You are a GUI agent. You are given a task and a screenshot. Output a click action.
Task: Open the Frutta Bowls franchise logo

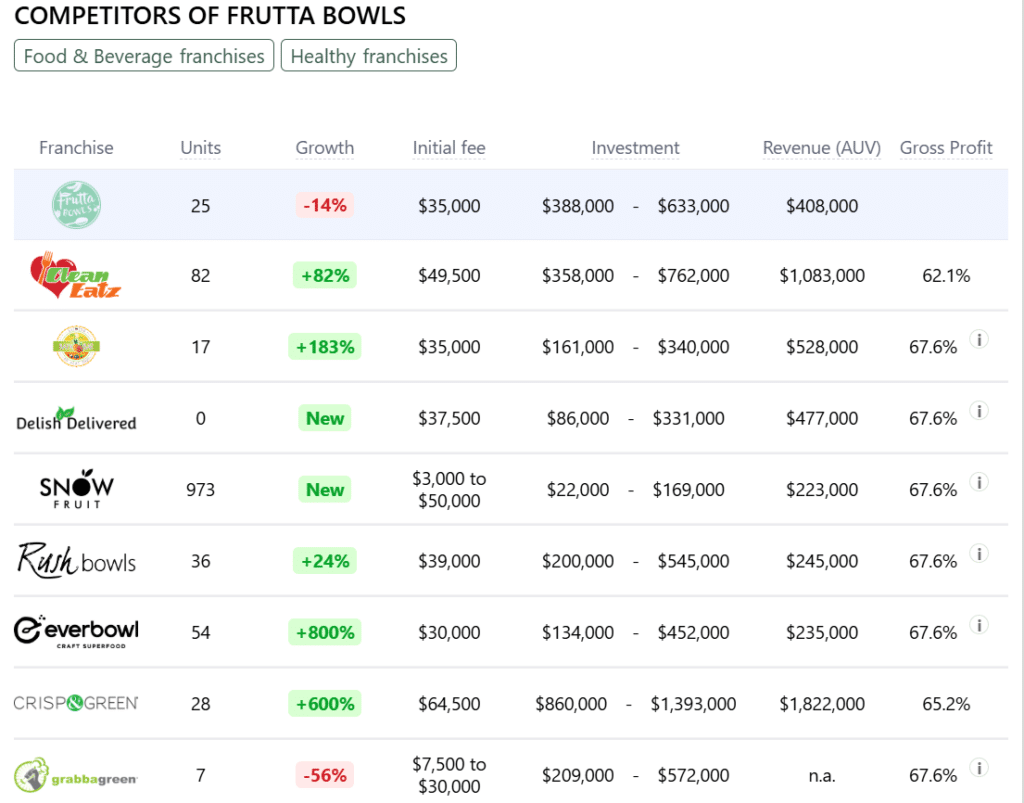tap(76, 205)
